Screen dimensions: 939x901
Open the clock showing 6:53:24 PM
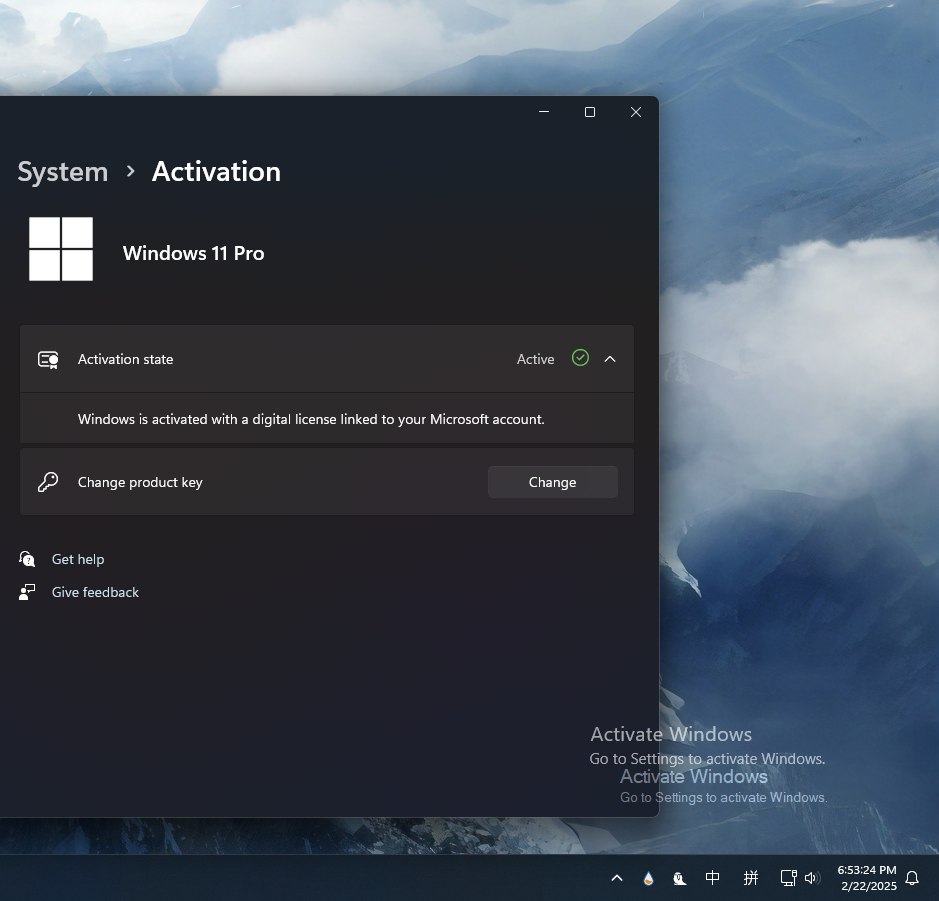(867, 878)
